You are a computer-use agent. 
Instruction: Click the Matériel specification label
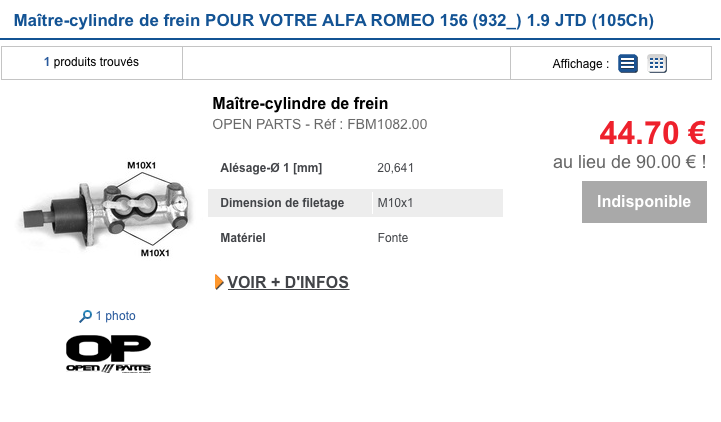pyautogui.click(x=243, y=238)
